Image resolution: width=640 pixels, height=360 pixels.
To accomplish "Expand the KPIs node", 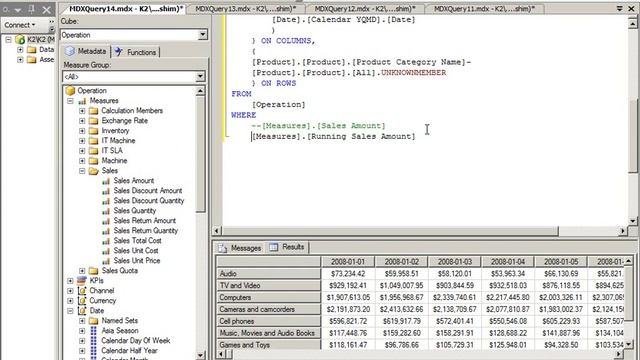I will [70, 281].
